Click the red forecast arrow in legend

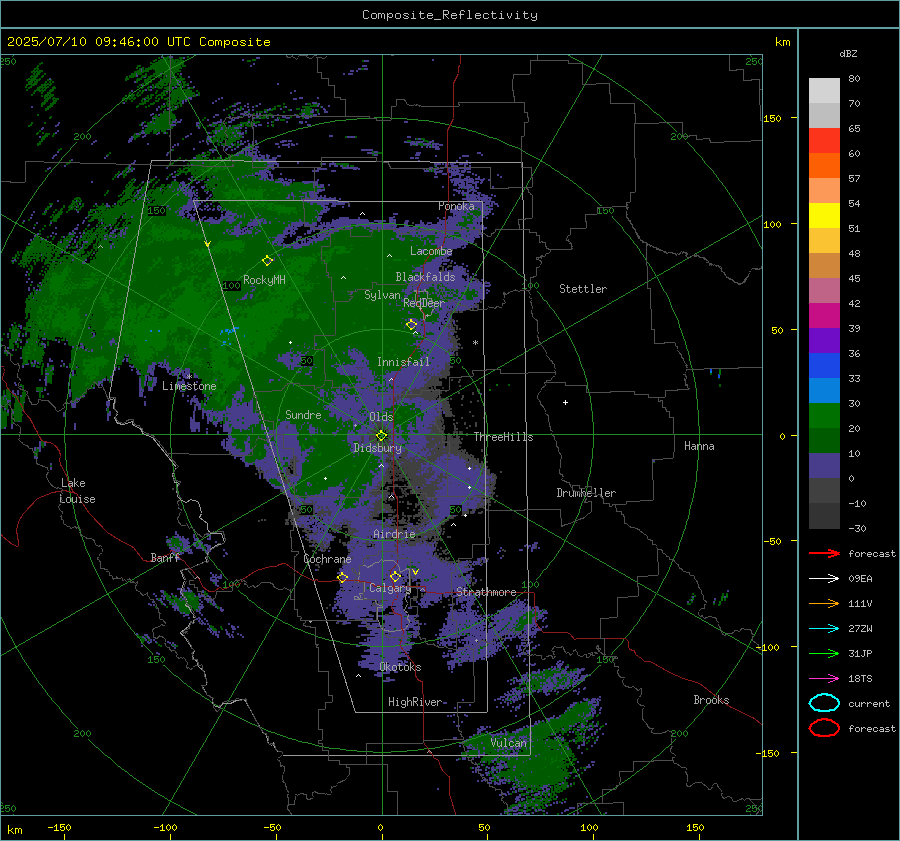pos(824,553)
